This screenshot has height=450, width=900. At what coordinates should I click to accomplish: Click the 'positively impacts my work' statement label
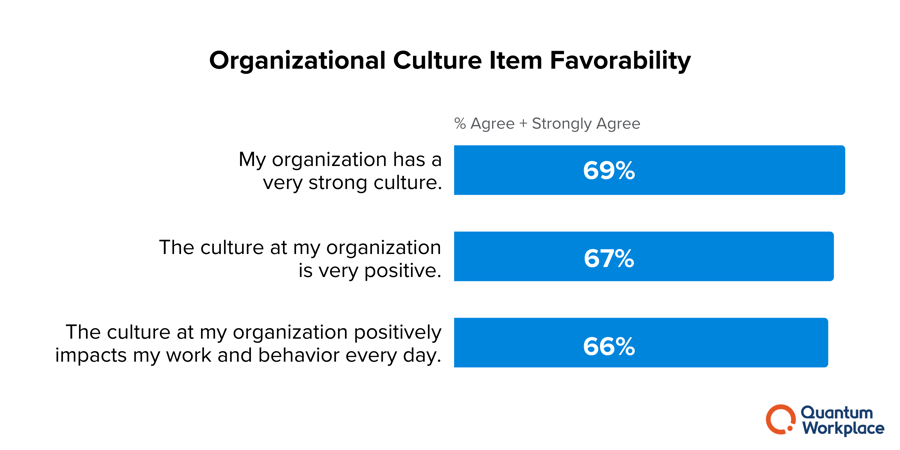(248, 344)
